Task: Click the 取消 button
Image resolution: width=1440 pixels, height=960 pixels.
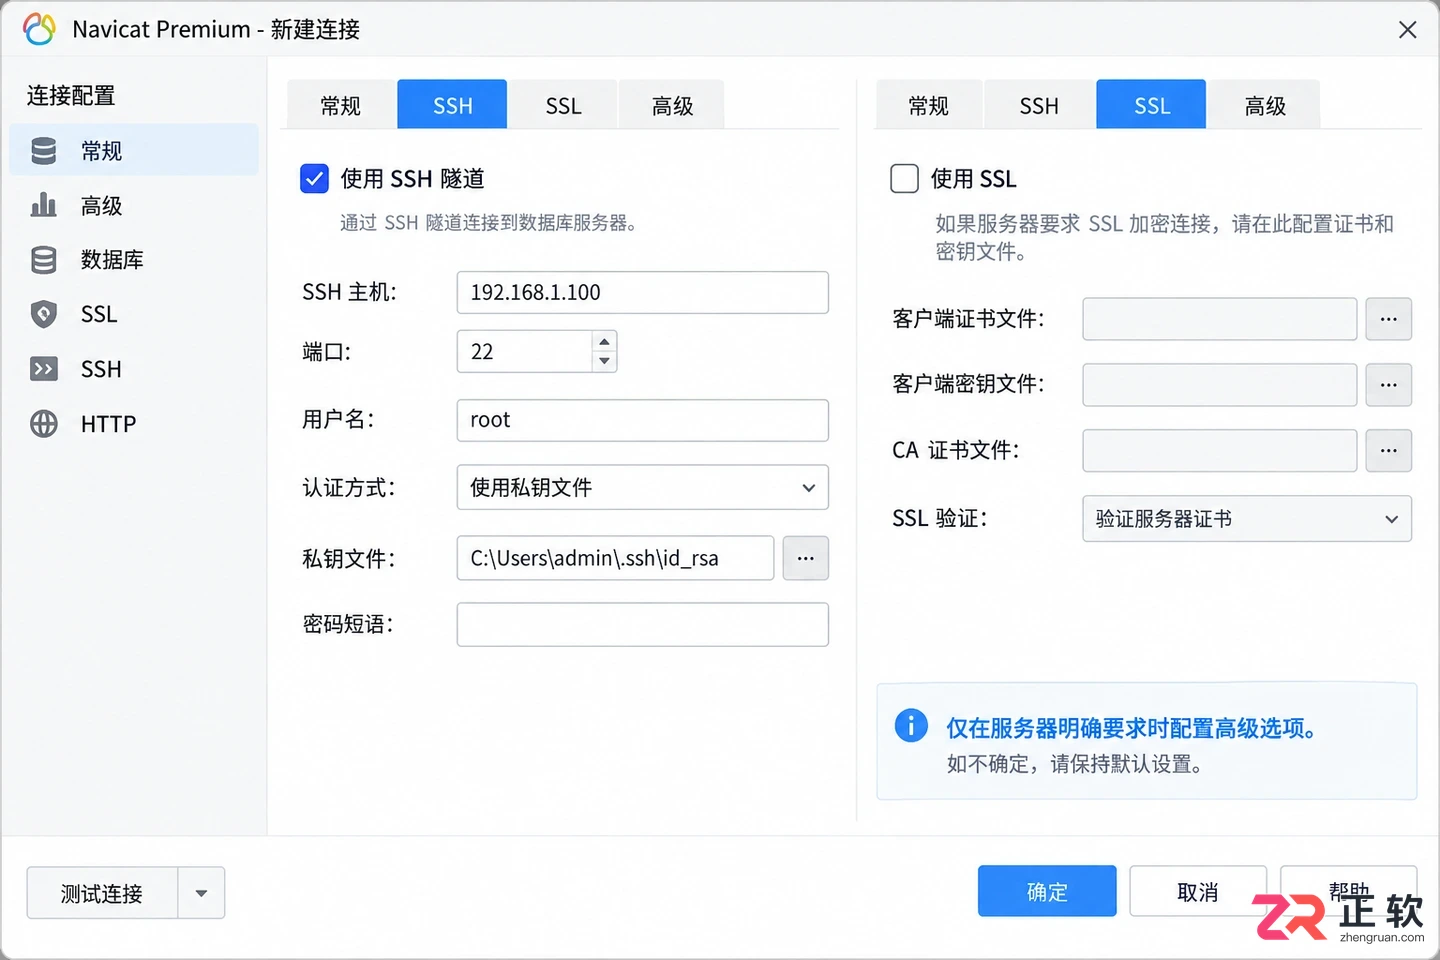Action: coord(1198,891)
